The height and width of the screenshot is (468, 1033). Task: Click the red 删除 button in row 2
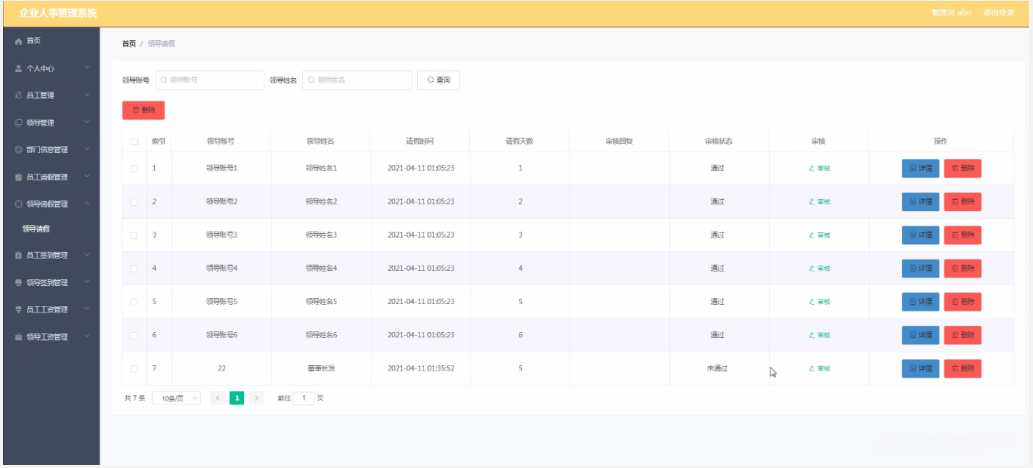[x=962, y=202]
